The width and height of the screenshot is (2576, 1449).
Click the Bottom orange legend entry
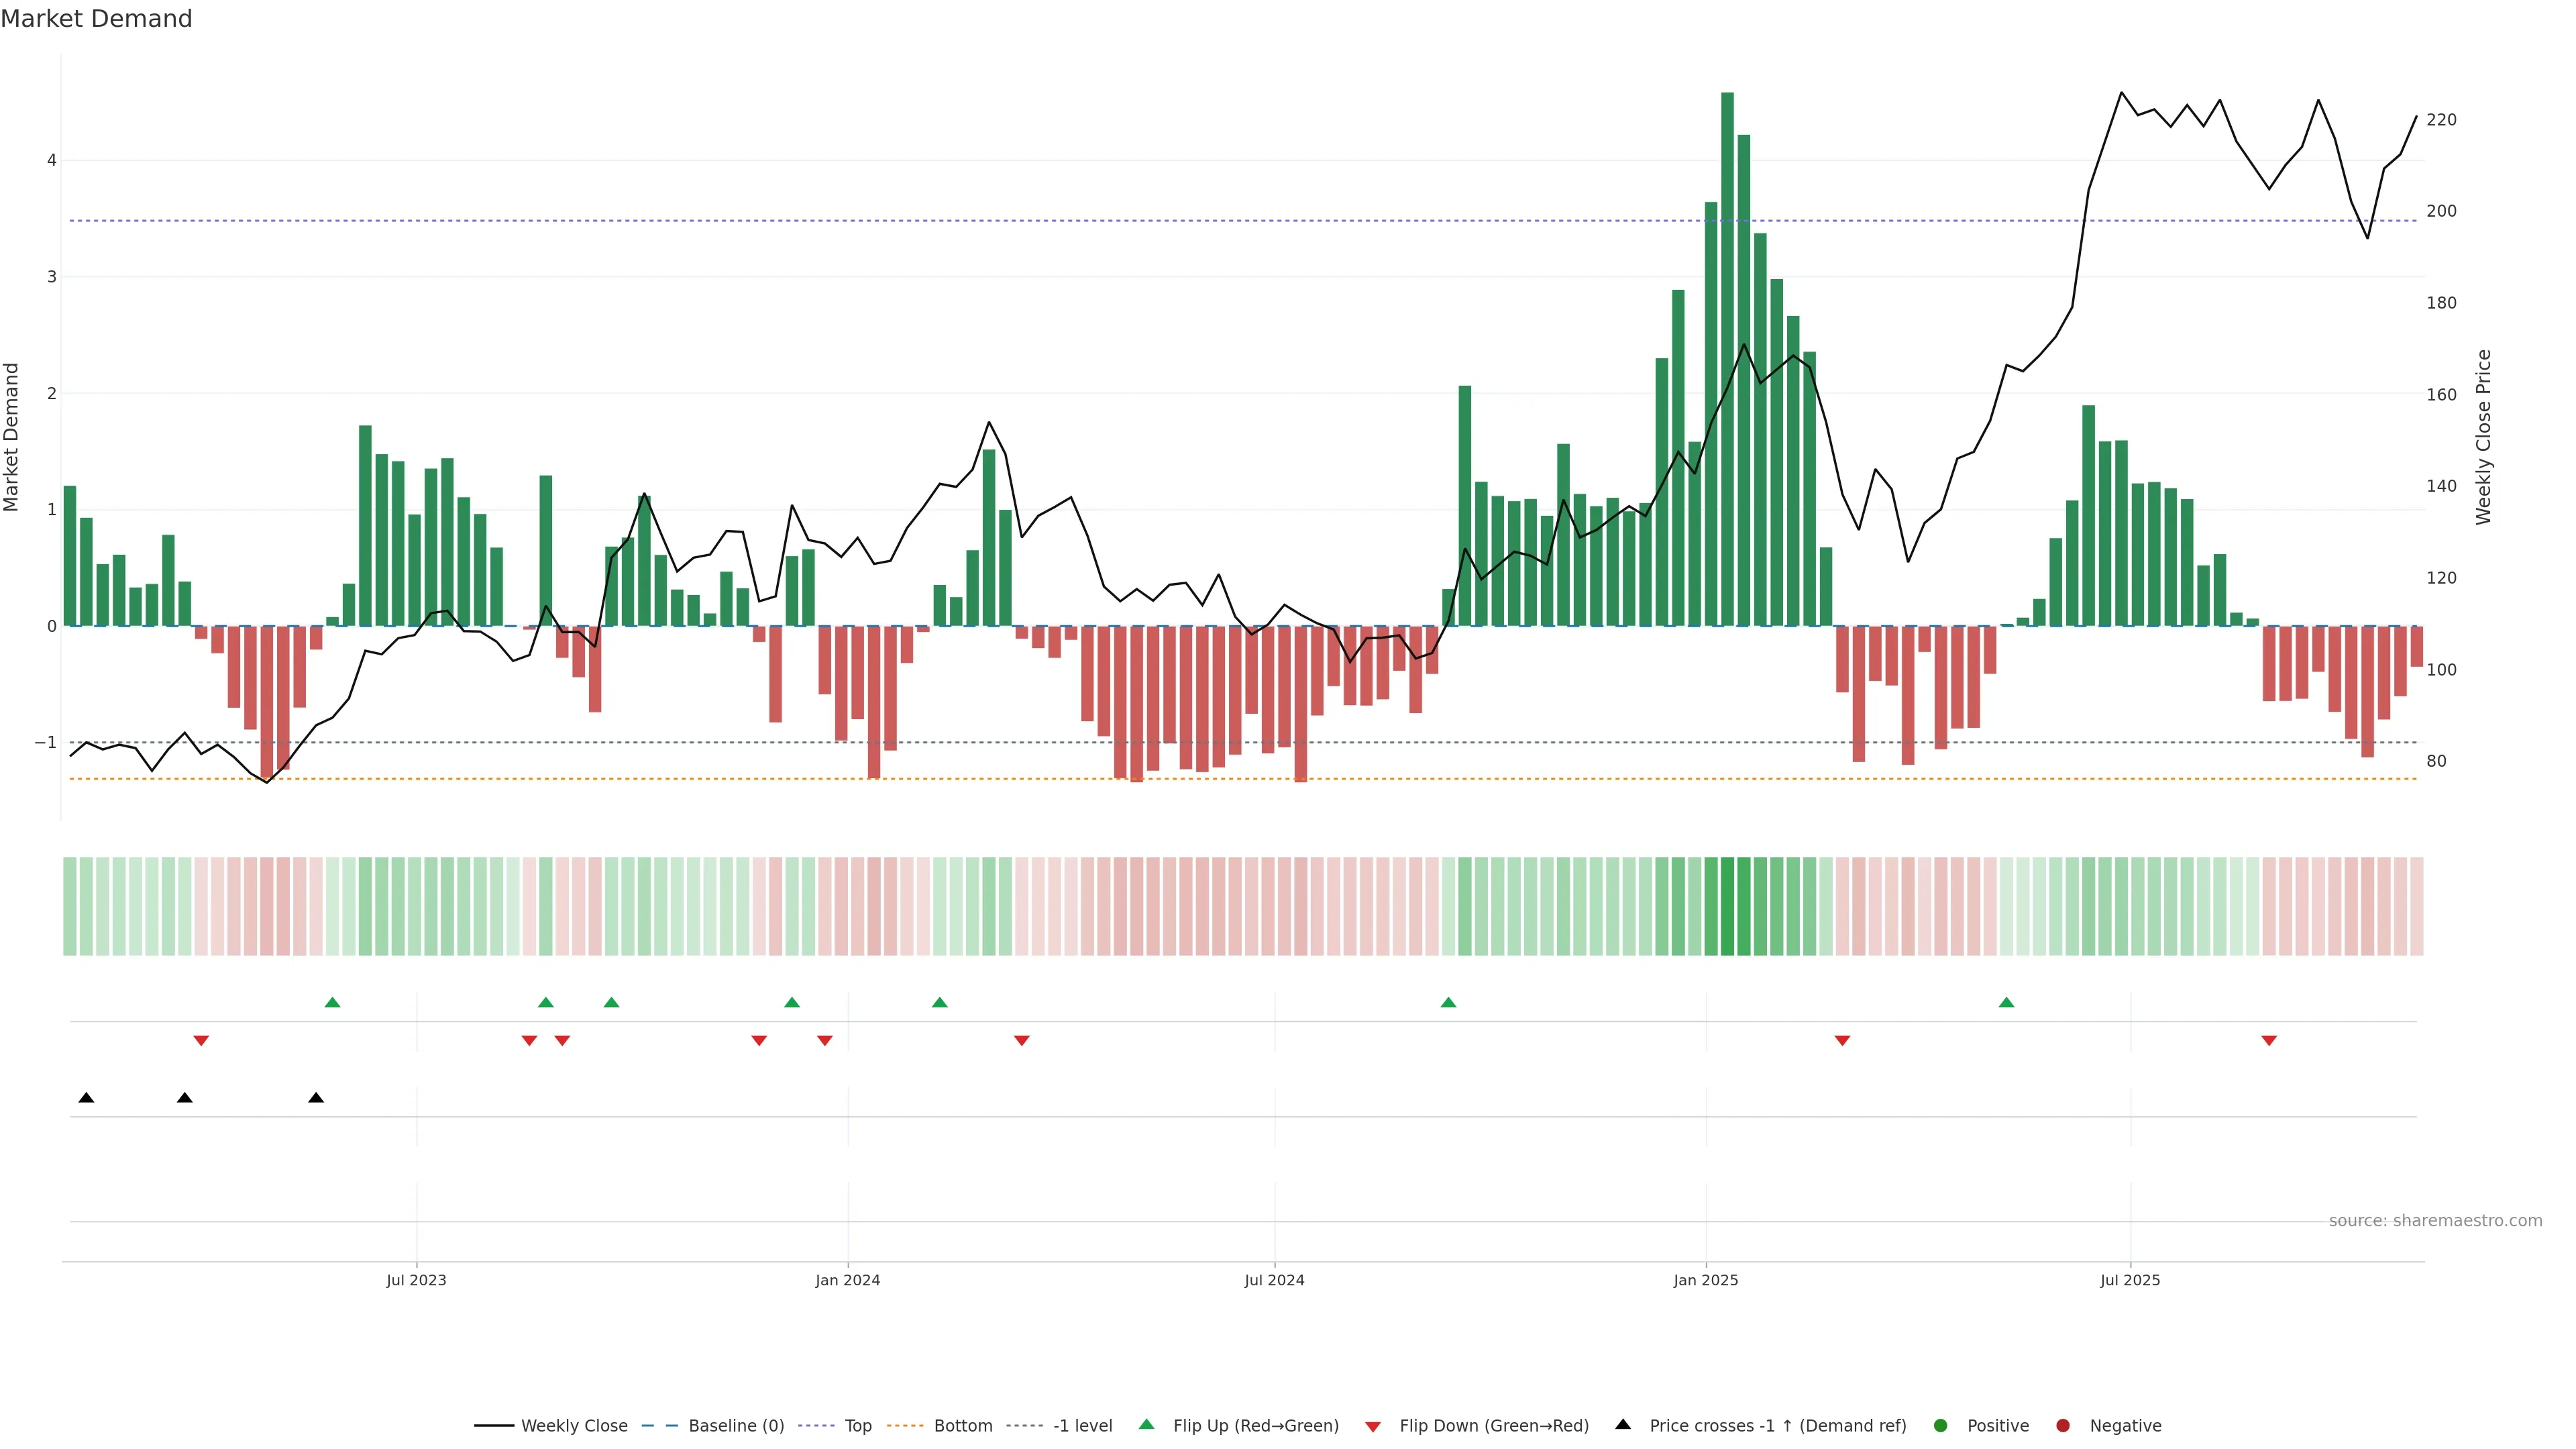[x=962, y=1425]
